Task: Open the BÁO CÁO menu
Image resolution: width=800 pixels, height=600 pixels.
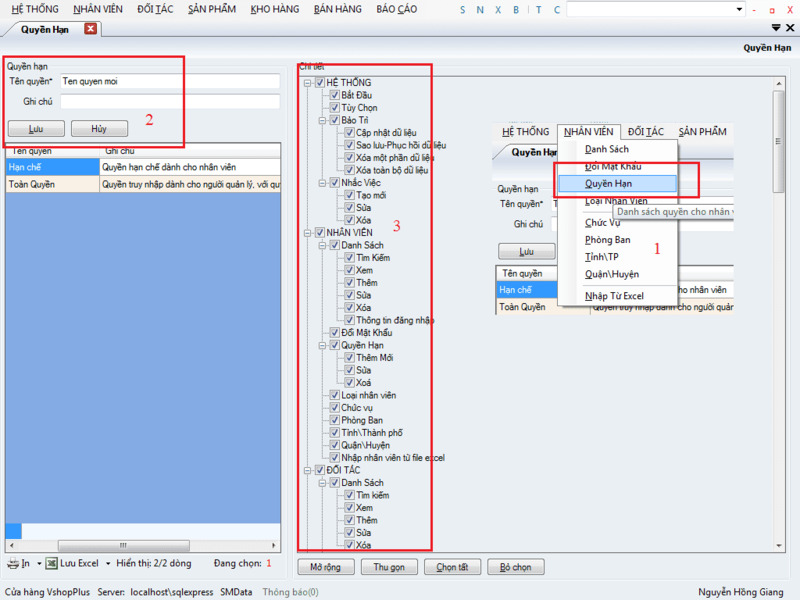Action: (x=396, y=9)
